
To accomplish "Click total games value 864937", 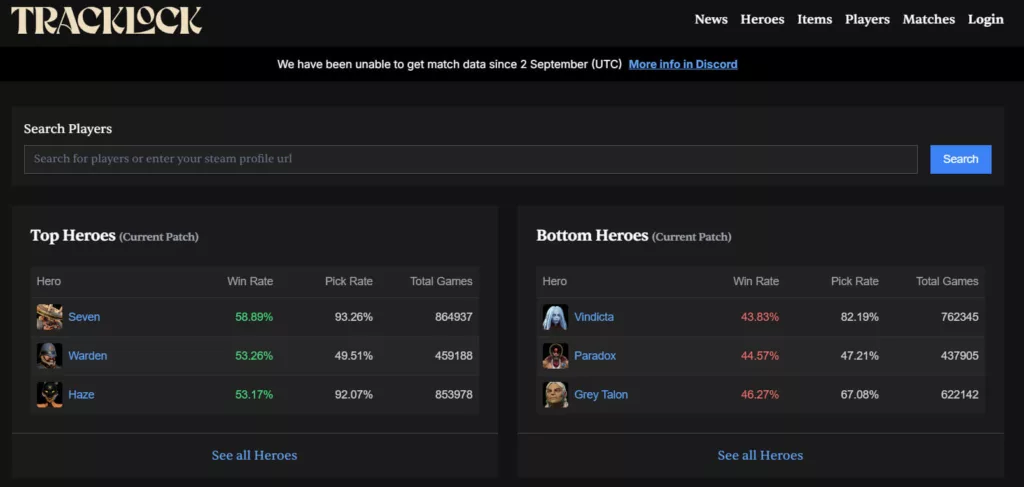I will click(x=454, y=317).
